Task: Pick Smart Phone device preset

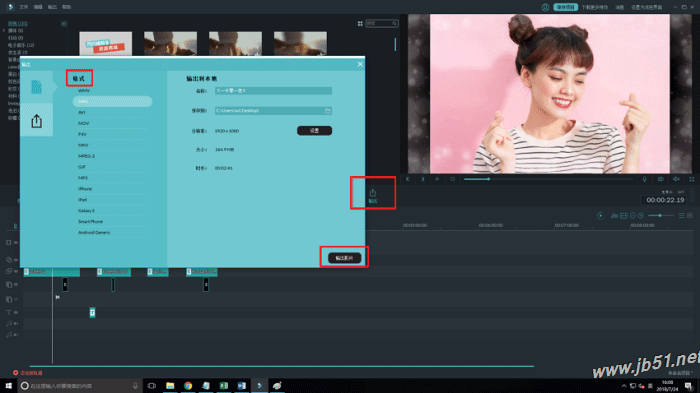Action: coord(91,222)
